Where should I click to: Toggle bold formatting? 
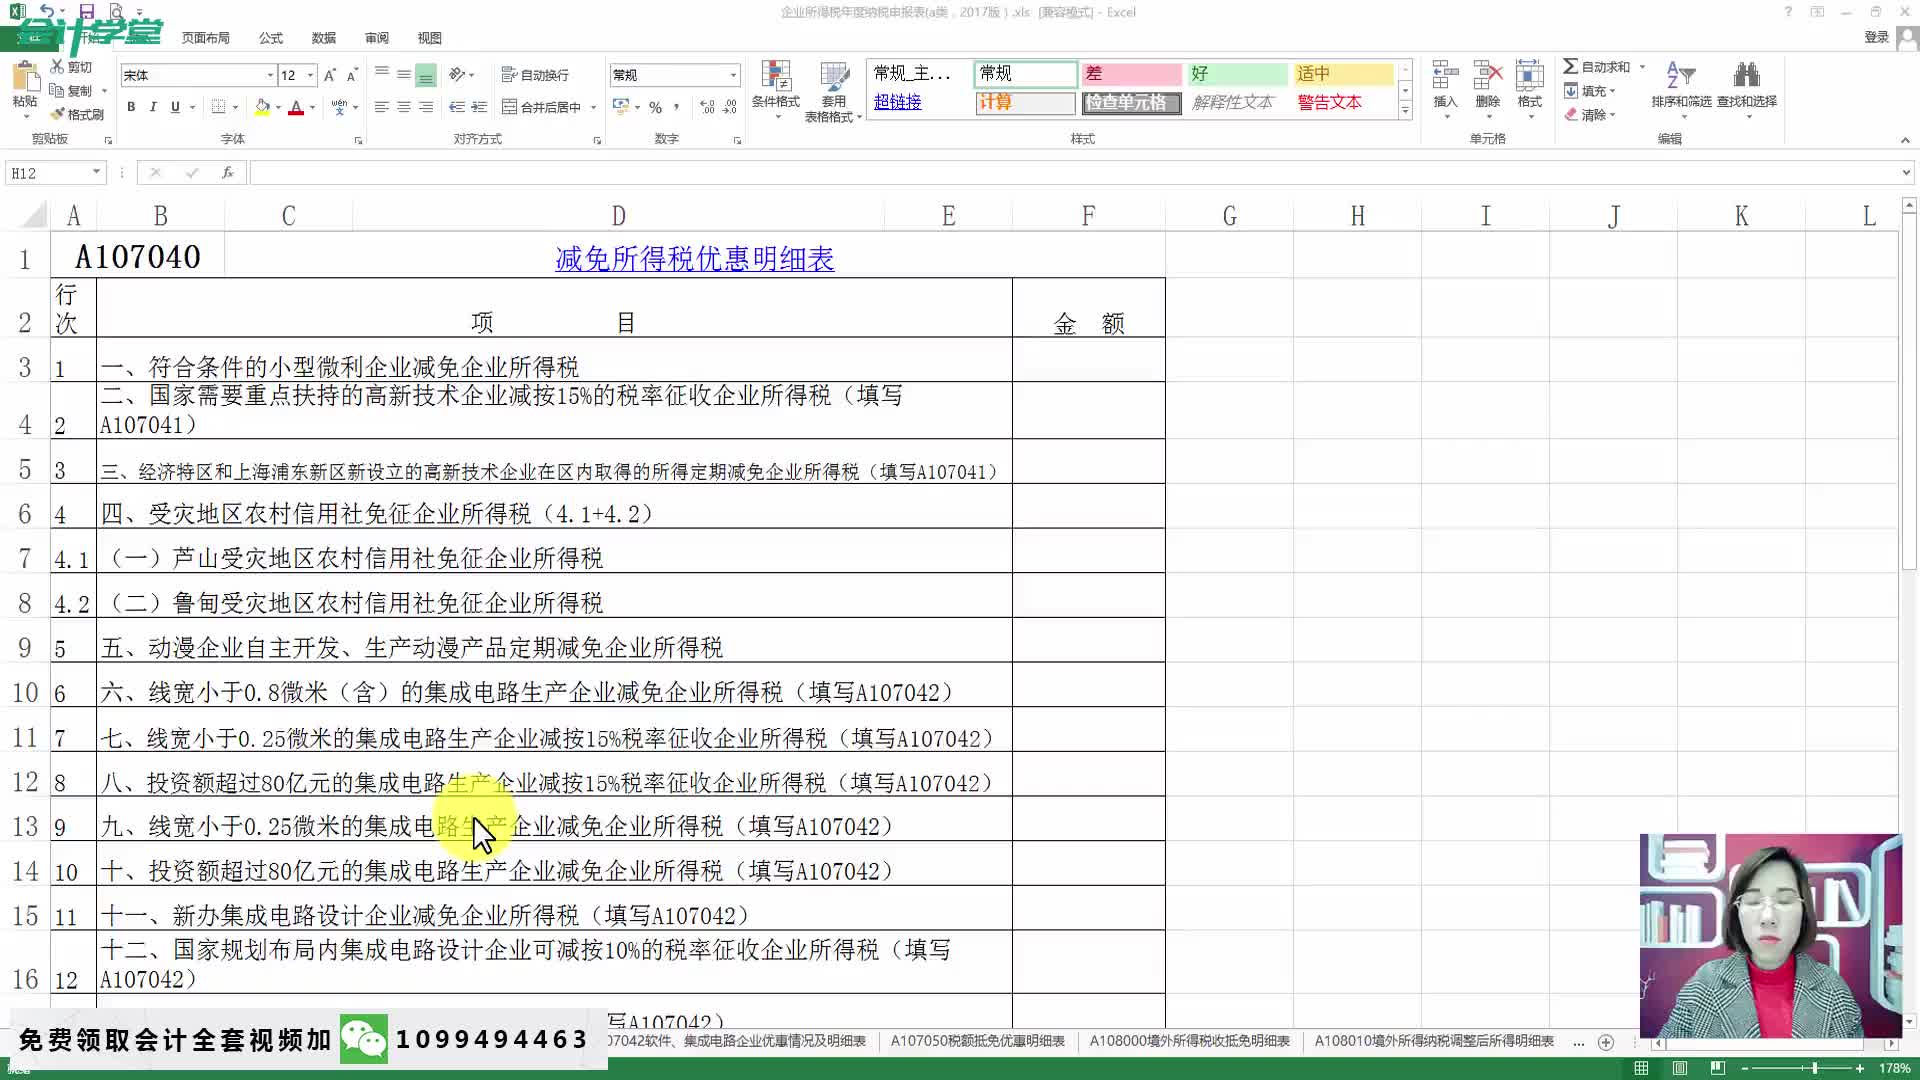point(131,107)
